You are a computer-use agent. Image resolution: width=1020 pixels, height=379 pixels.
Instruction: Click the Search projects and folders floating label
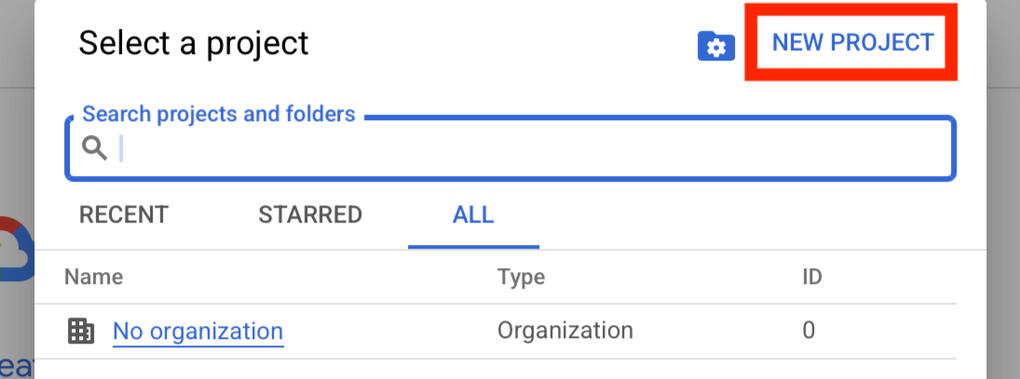click(219, 114)
